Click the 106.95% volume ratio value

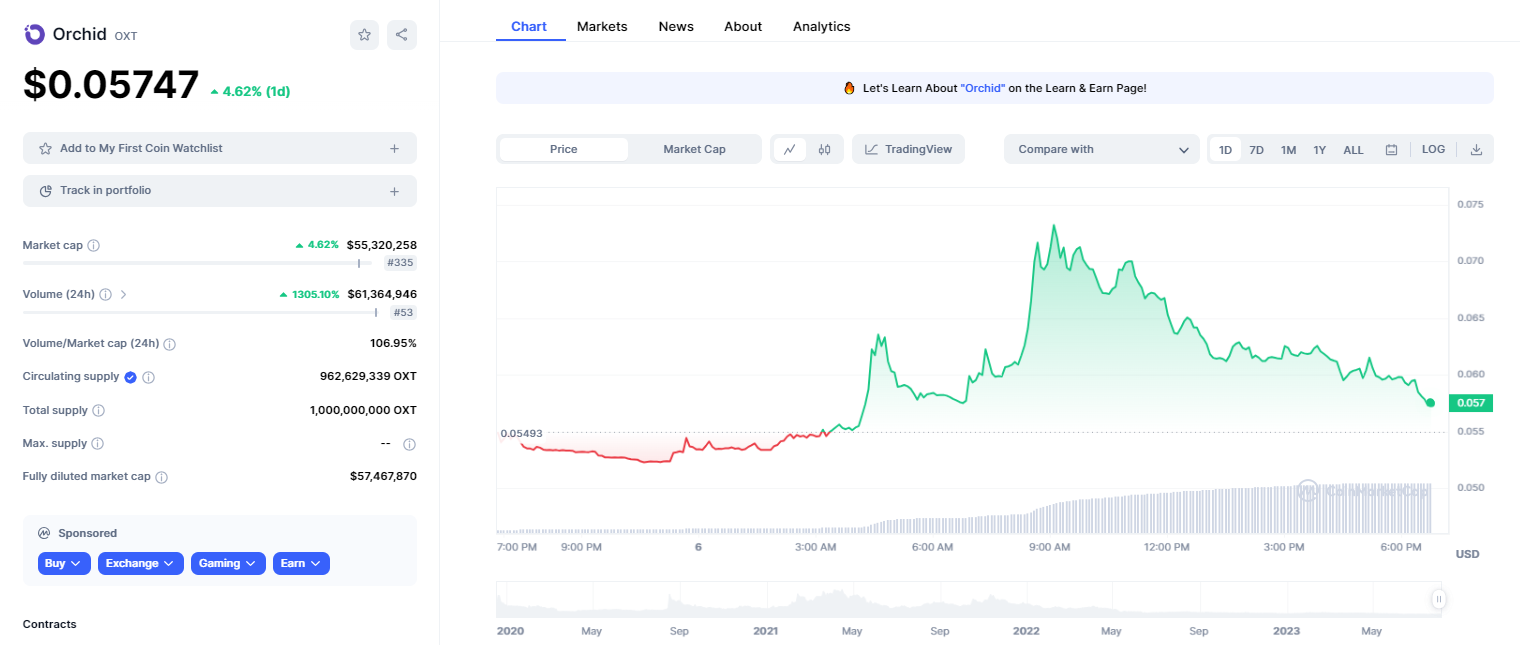(x=393, y=344)
